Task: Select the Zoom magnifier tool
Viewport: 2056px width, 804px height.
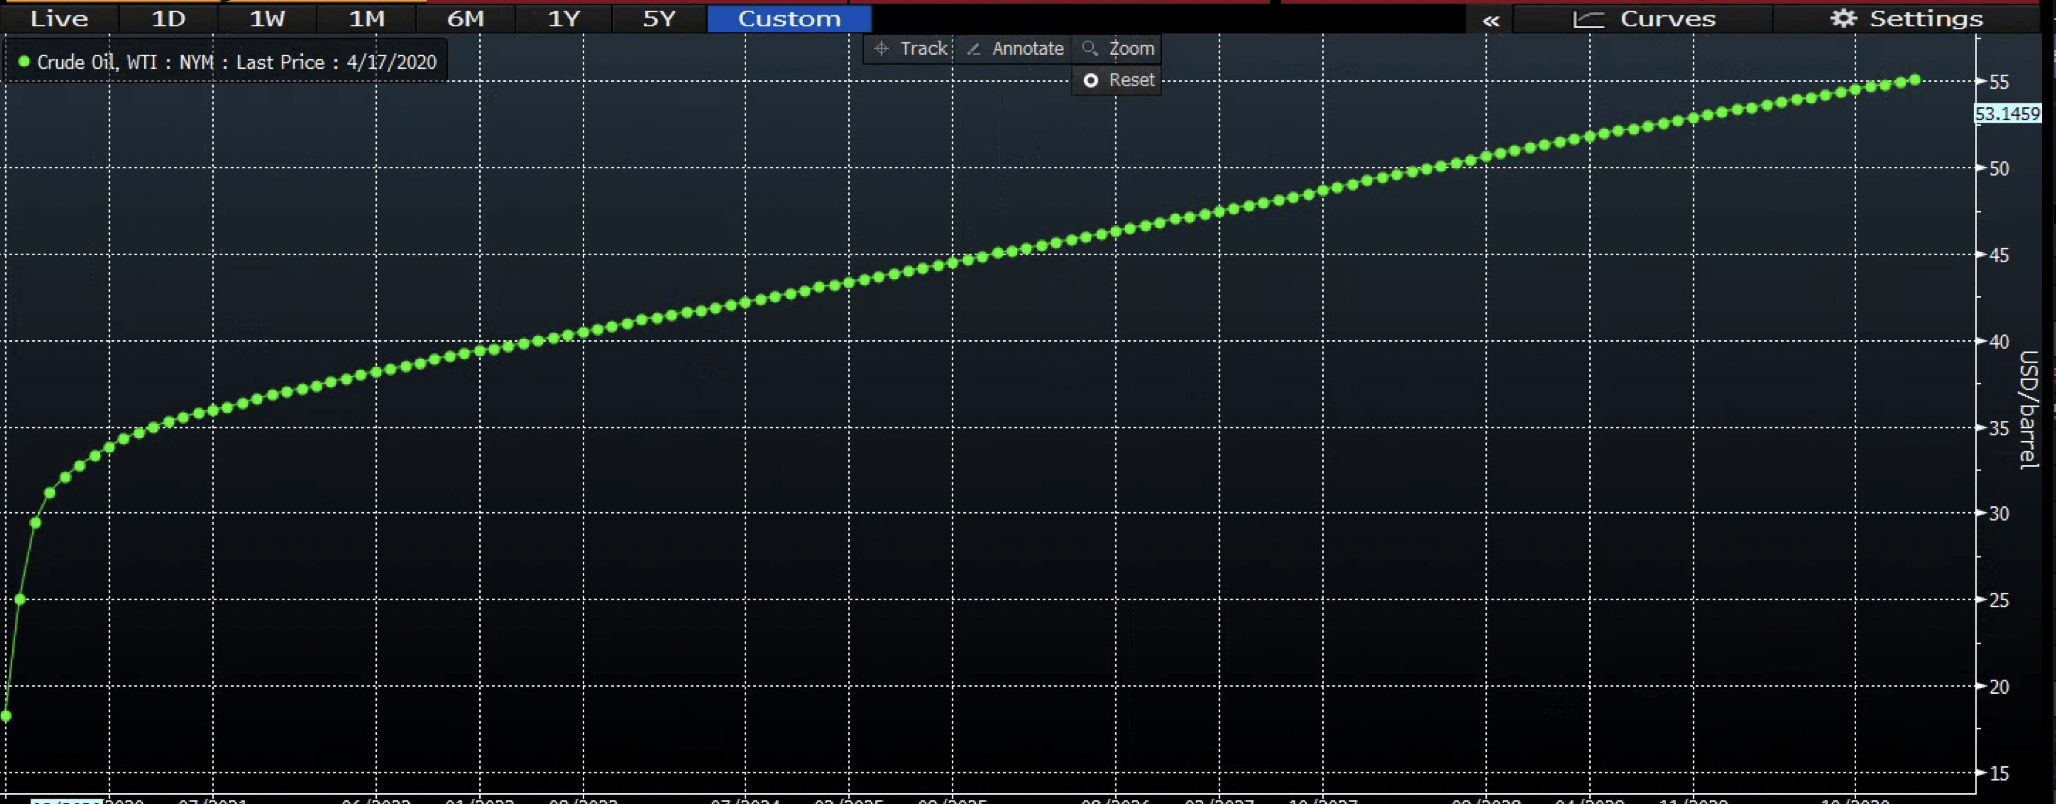Action: tap(1118, 48)
